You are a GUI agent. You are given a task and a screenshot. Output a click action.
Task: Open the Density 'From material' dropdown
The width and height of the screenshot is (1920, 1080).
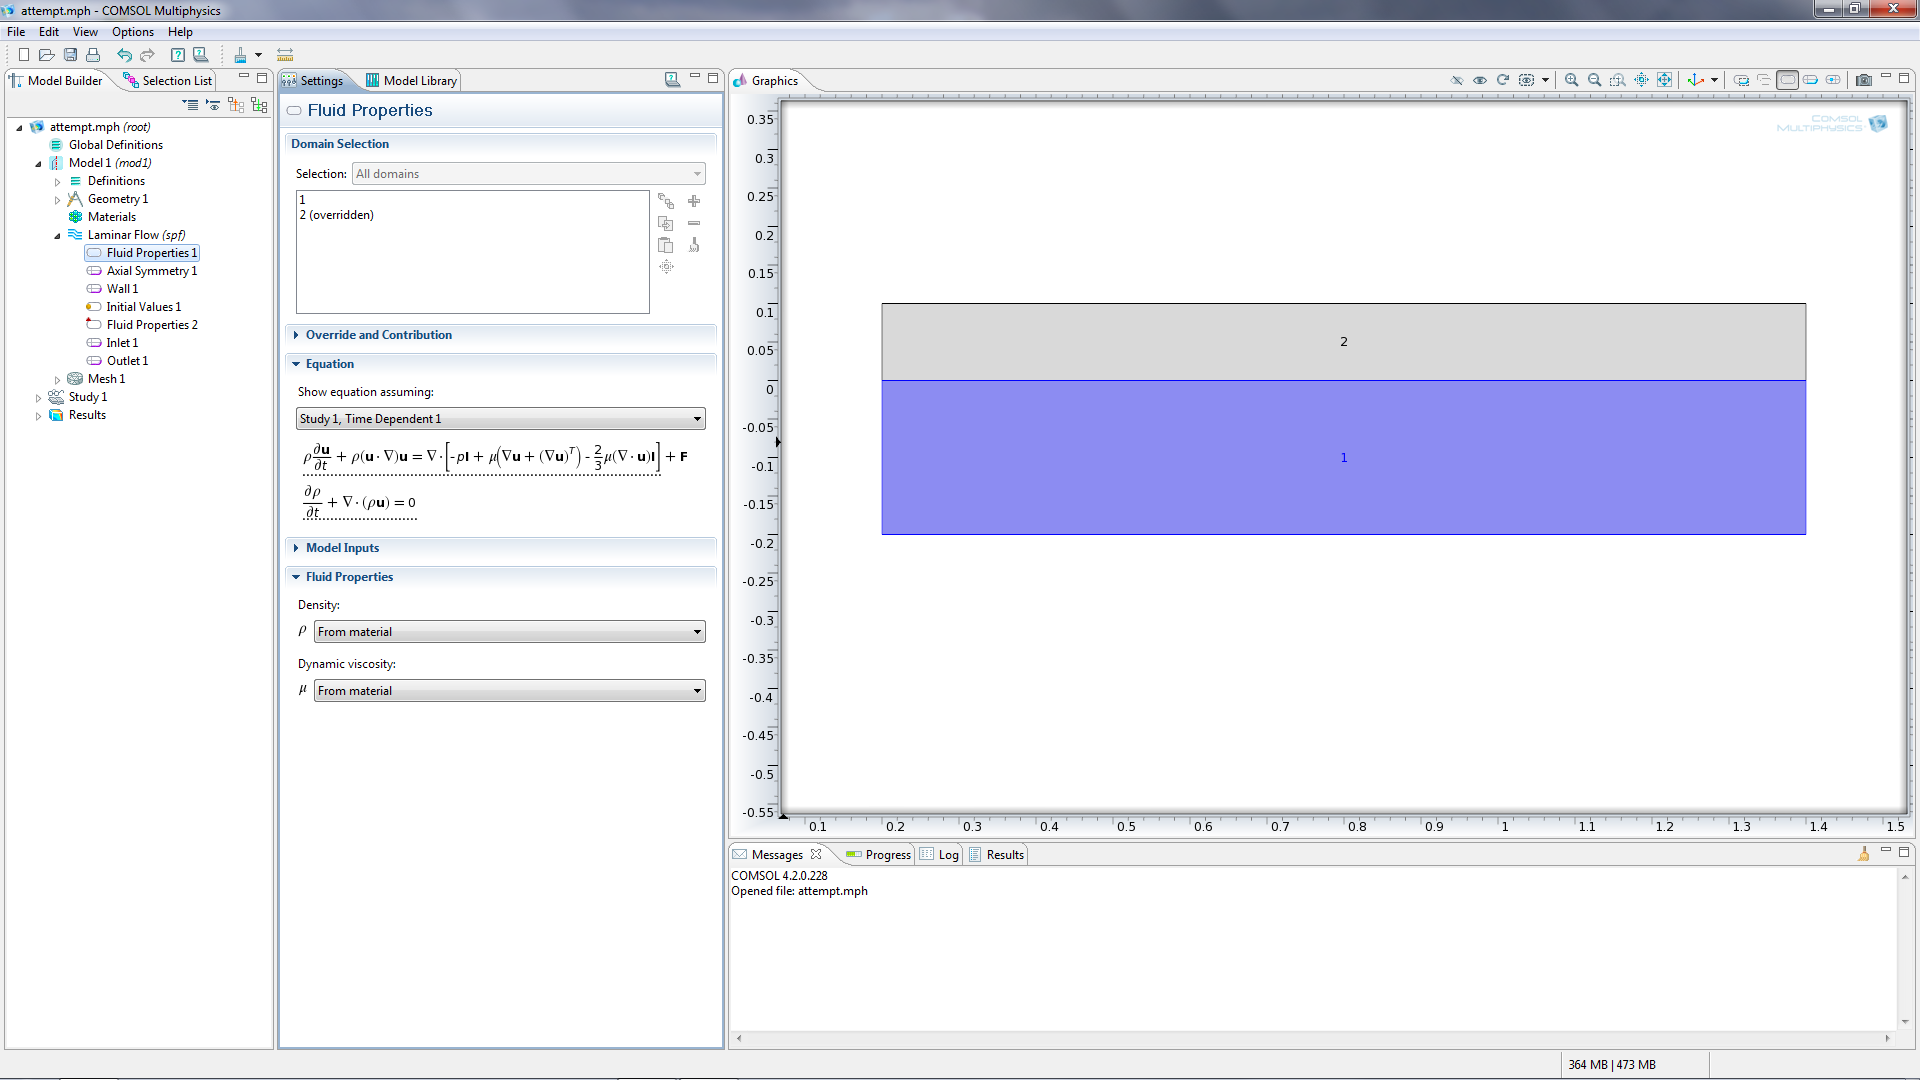[x=510, y=632]
